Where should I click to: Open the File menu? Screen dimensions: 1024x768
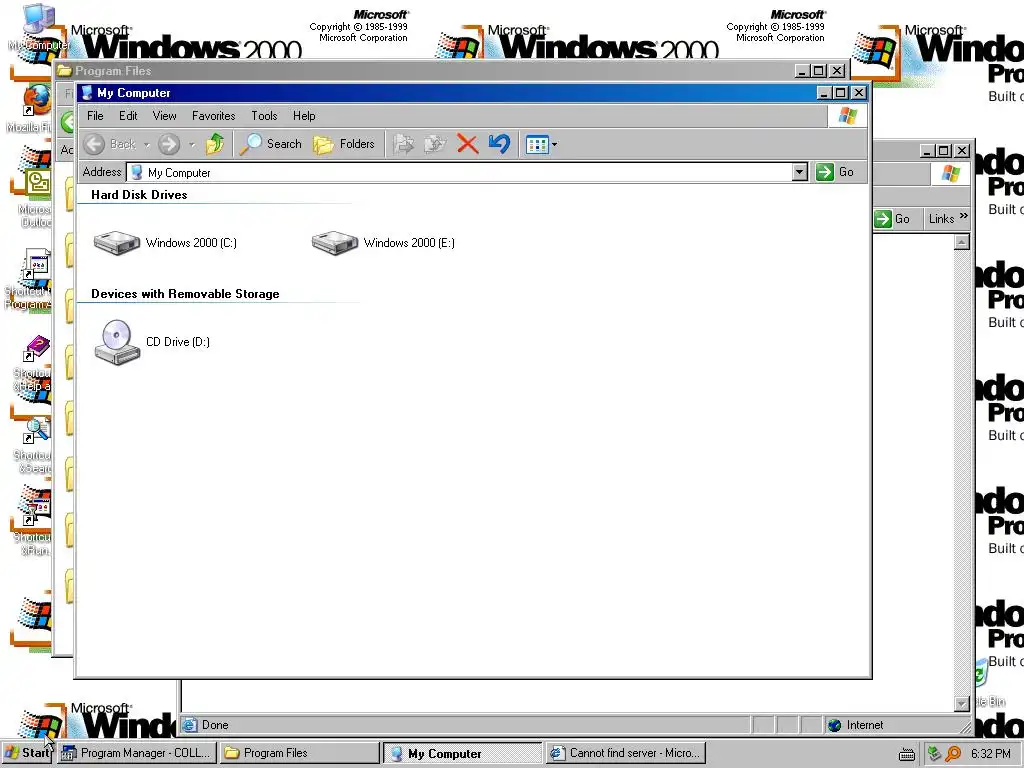point(95,116)
